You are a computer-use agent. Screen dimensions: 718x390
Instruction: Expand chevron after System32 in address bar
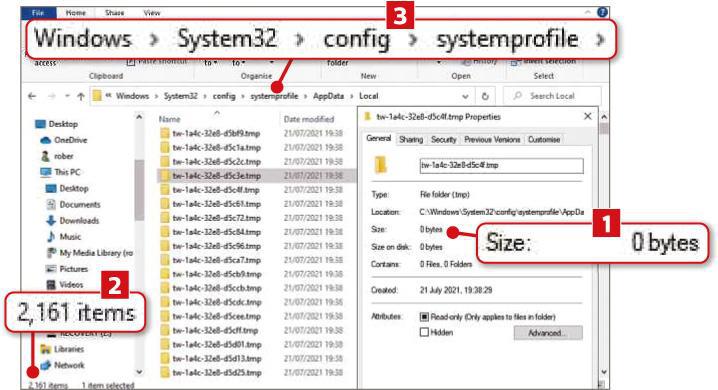(205, 96)
